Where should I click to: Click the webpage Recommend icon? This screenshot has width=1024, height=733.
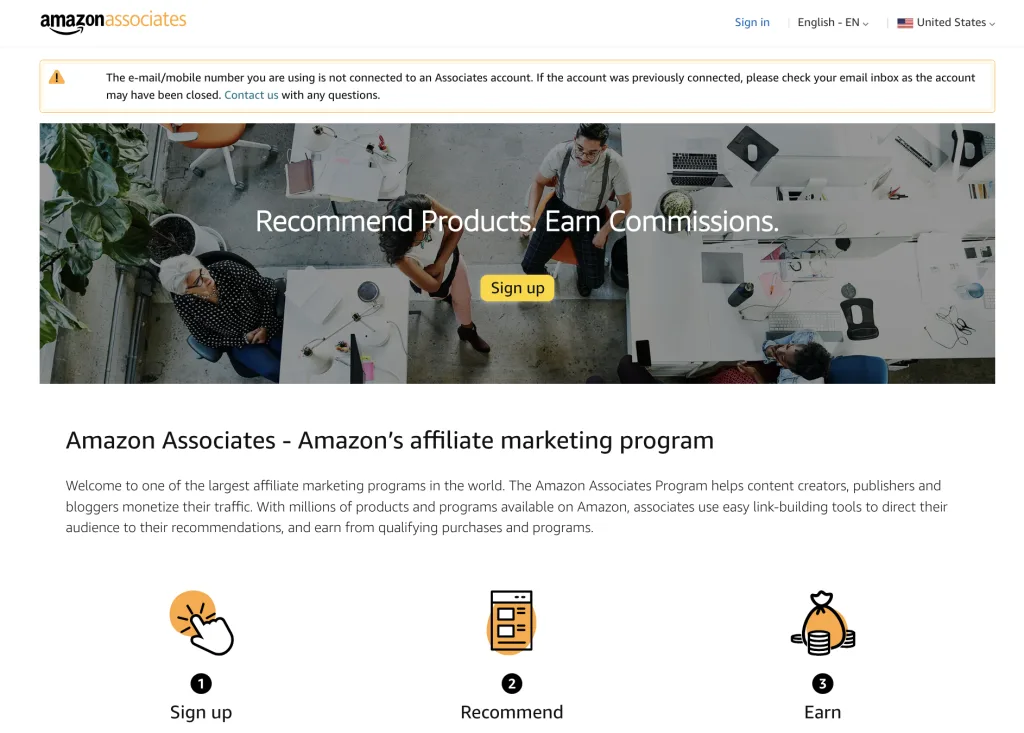(511, 622)
